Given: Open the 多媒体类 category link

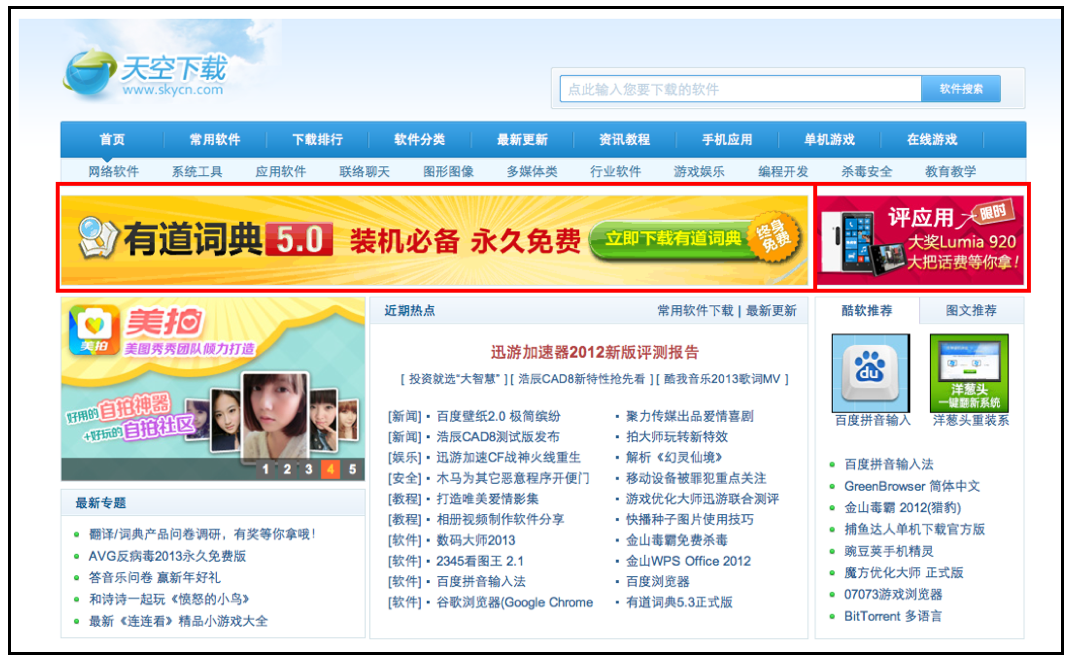Looking at the screenshot, I should tap(532, 172).
